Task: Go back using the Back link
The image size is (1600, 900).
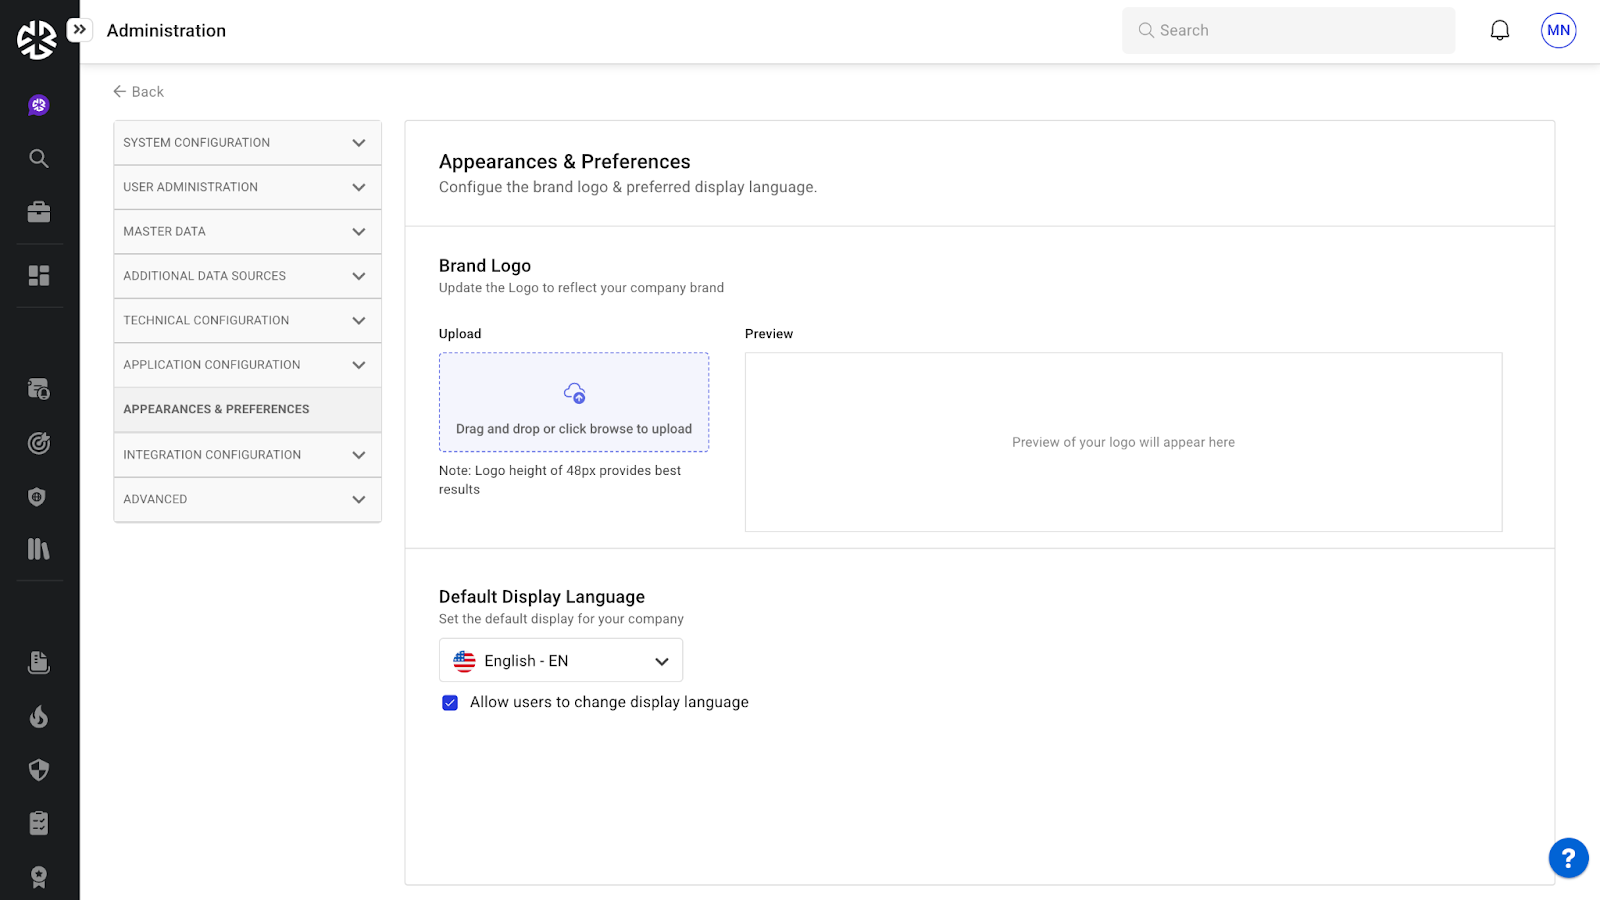Action: (x=139, y=92)
